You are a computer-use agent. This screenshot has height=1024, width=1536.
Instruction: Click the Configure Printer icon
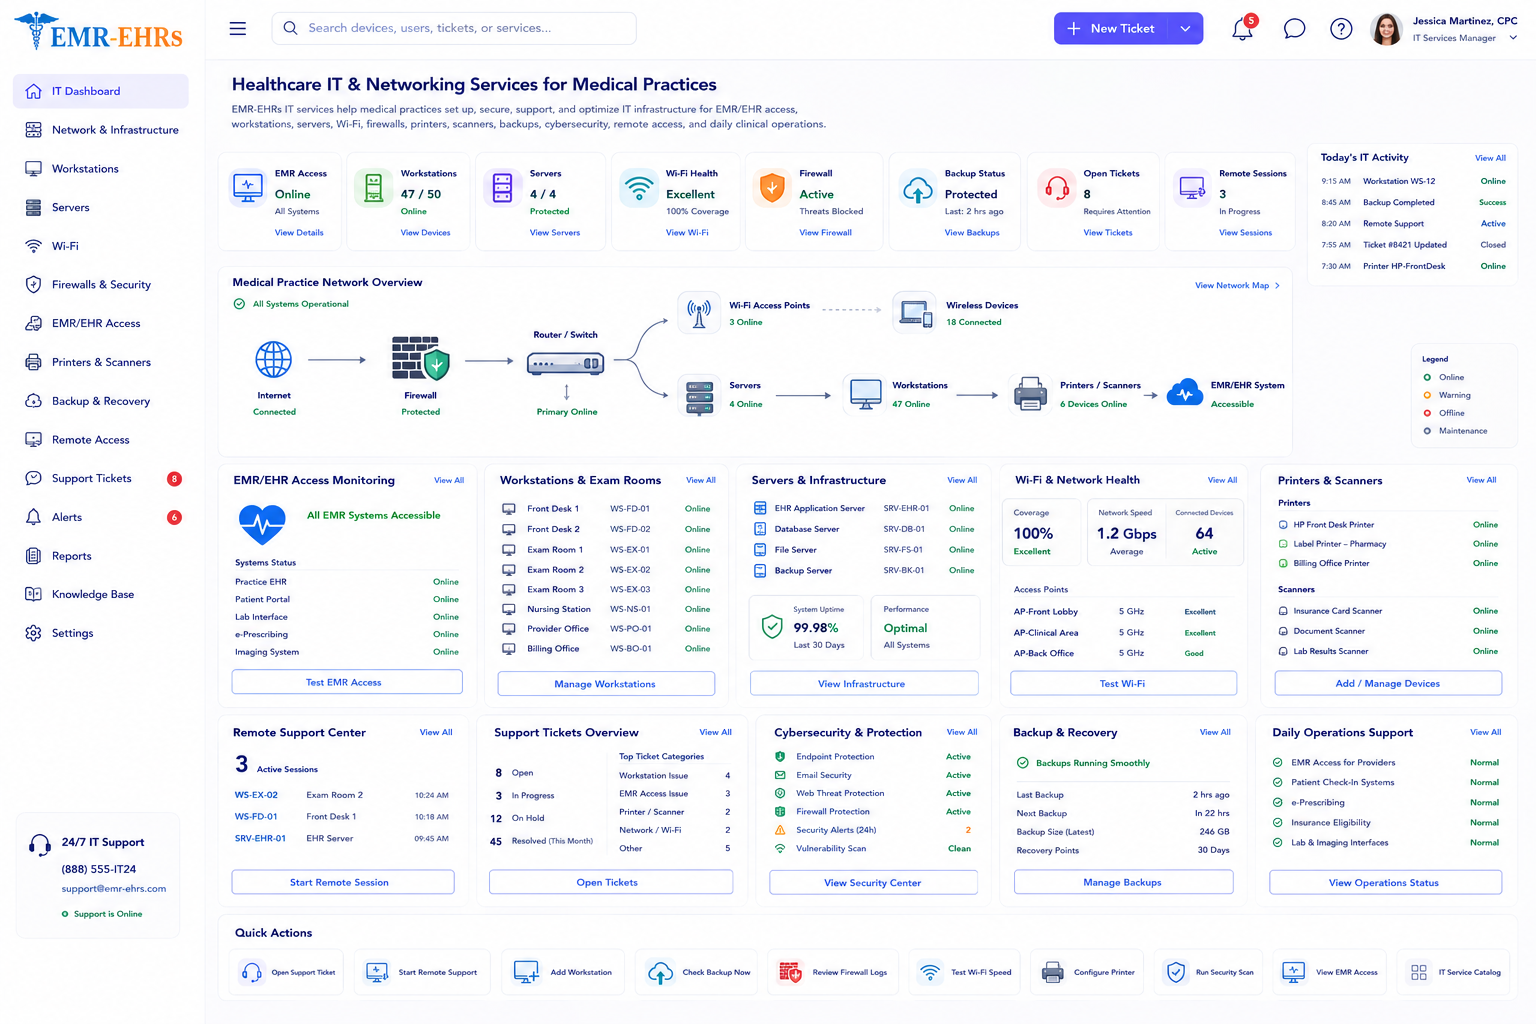1053,972
